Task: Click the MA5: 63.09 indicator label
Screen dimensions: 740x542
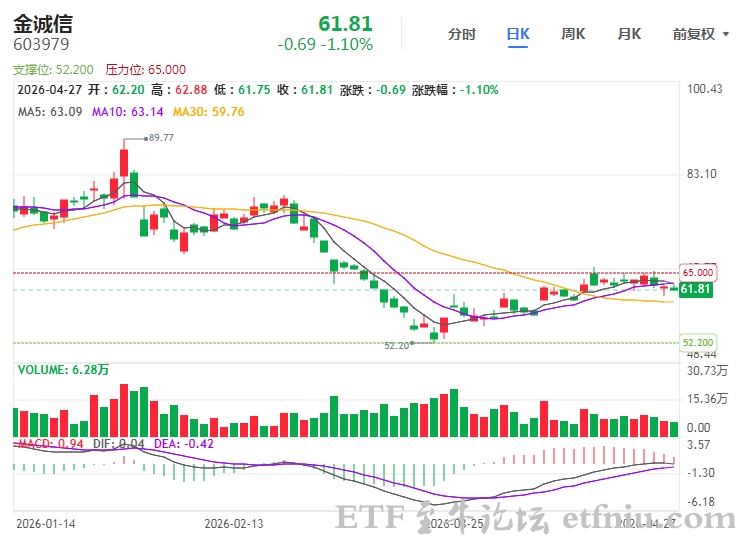Action: click(x=50, y=112)
